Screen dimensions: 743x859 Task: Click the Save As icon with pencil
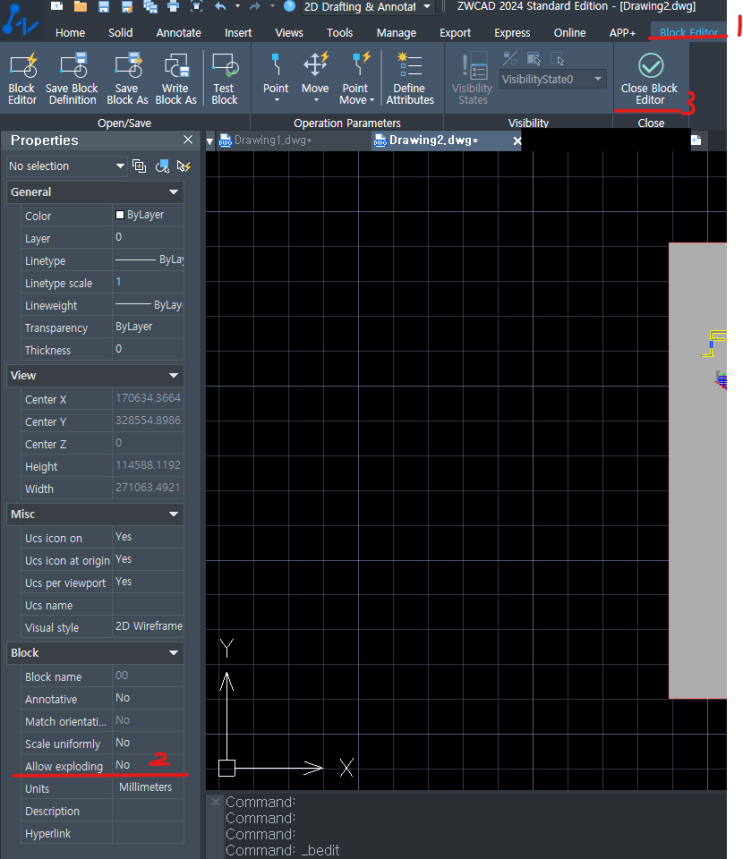(x=127, y=7)
